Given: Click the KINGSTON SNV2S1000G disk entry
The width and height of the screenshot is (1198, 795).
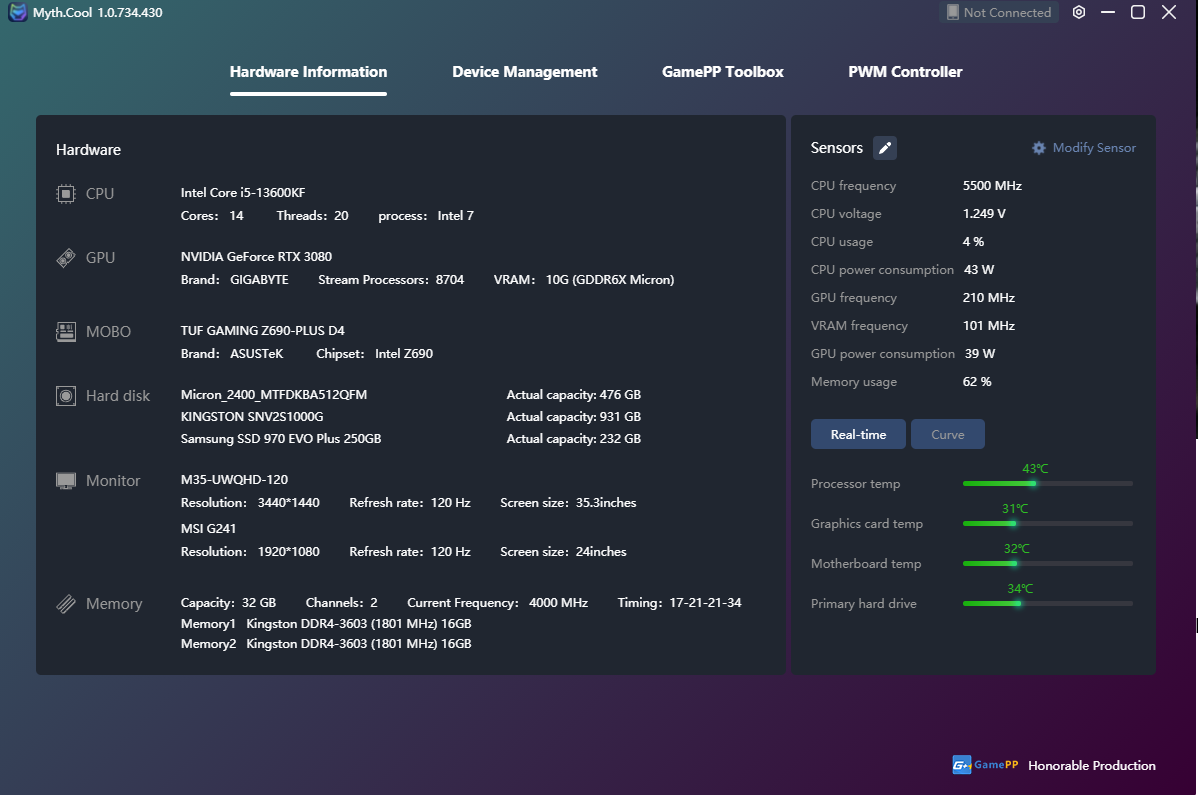Looking at the screenshot, I should 252,417.
